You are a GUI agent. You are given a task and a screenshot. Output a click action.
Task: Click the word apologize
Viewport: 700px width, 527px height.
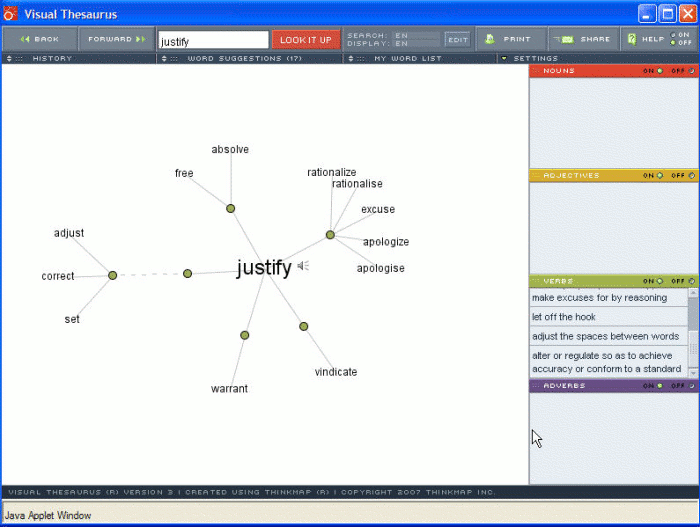click(x=386, y=242)
